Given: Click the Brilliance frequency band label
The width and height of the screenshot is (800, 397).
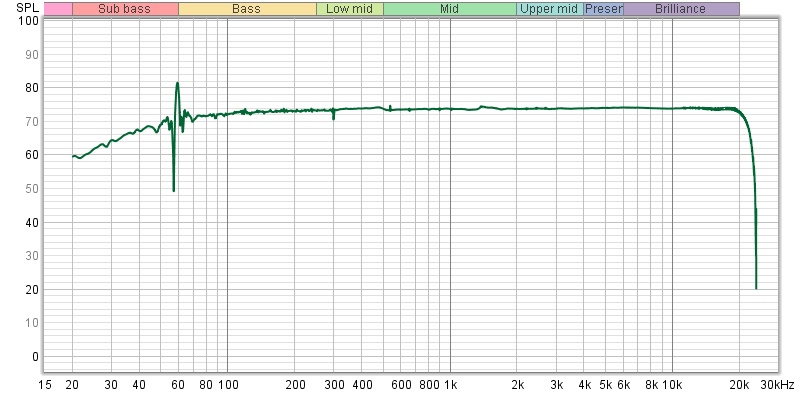Looking at the screenshot, I should click(681, 9).
